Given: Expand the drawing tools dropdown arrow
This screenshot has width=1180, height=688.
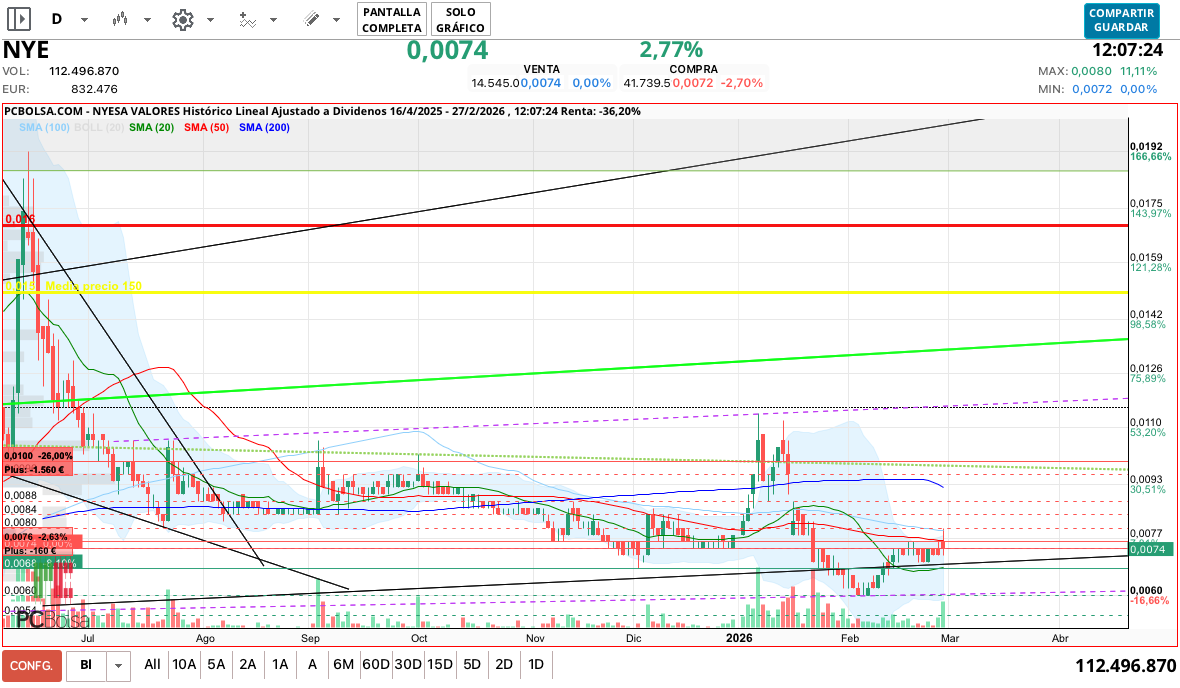Looking at the screenshot, I should pyautogui.click(x=336, y=20).
